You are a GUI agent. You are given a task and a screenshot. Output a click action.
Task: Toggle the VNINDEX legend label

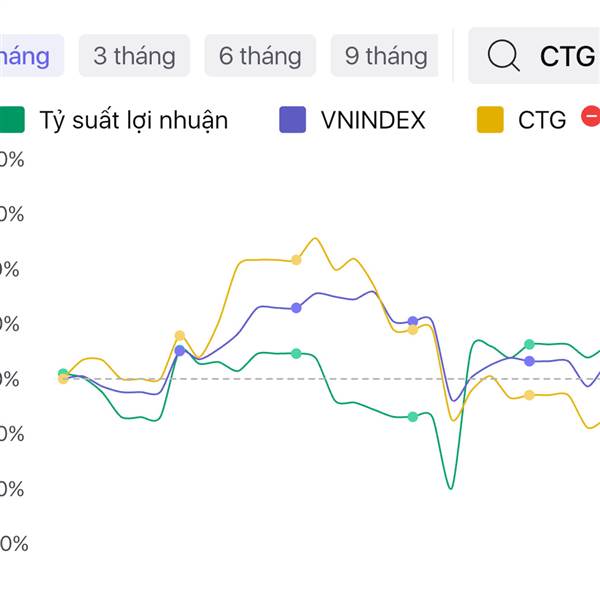tap(373, 121)
